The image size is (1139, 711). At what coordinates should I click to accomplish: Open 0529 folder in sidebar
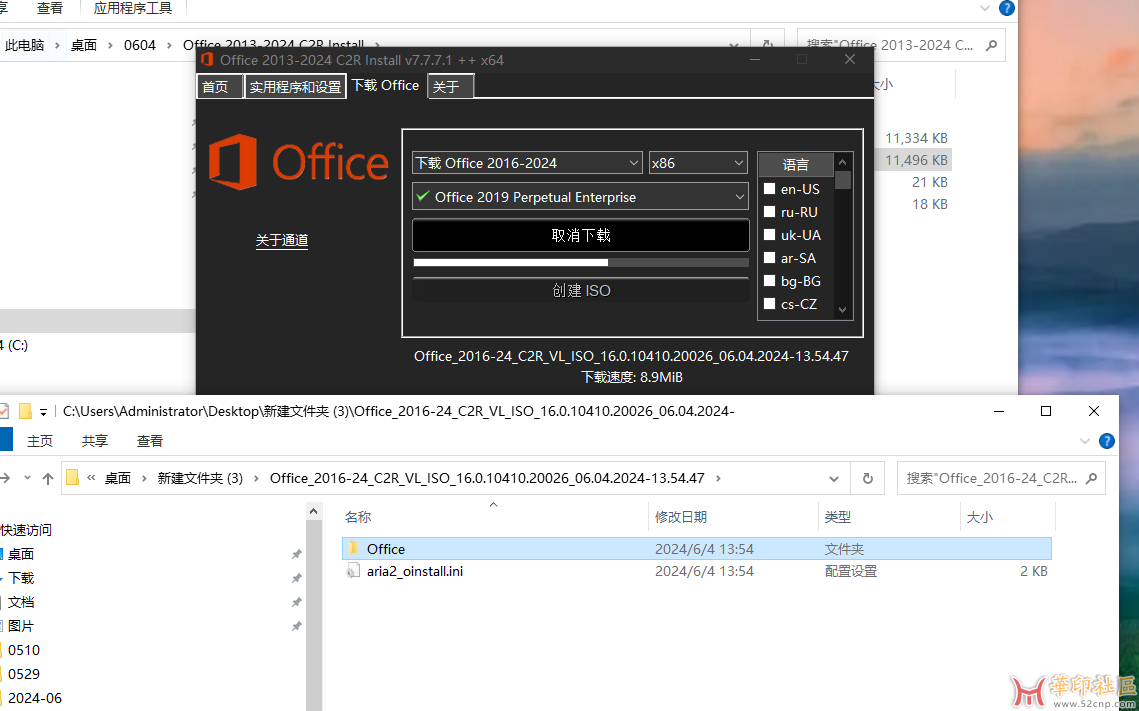(x=24, y=674)
